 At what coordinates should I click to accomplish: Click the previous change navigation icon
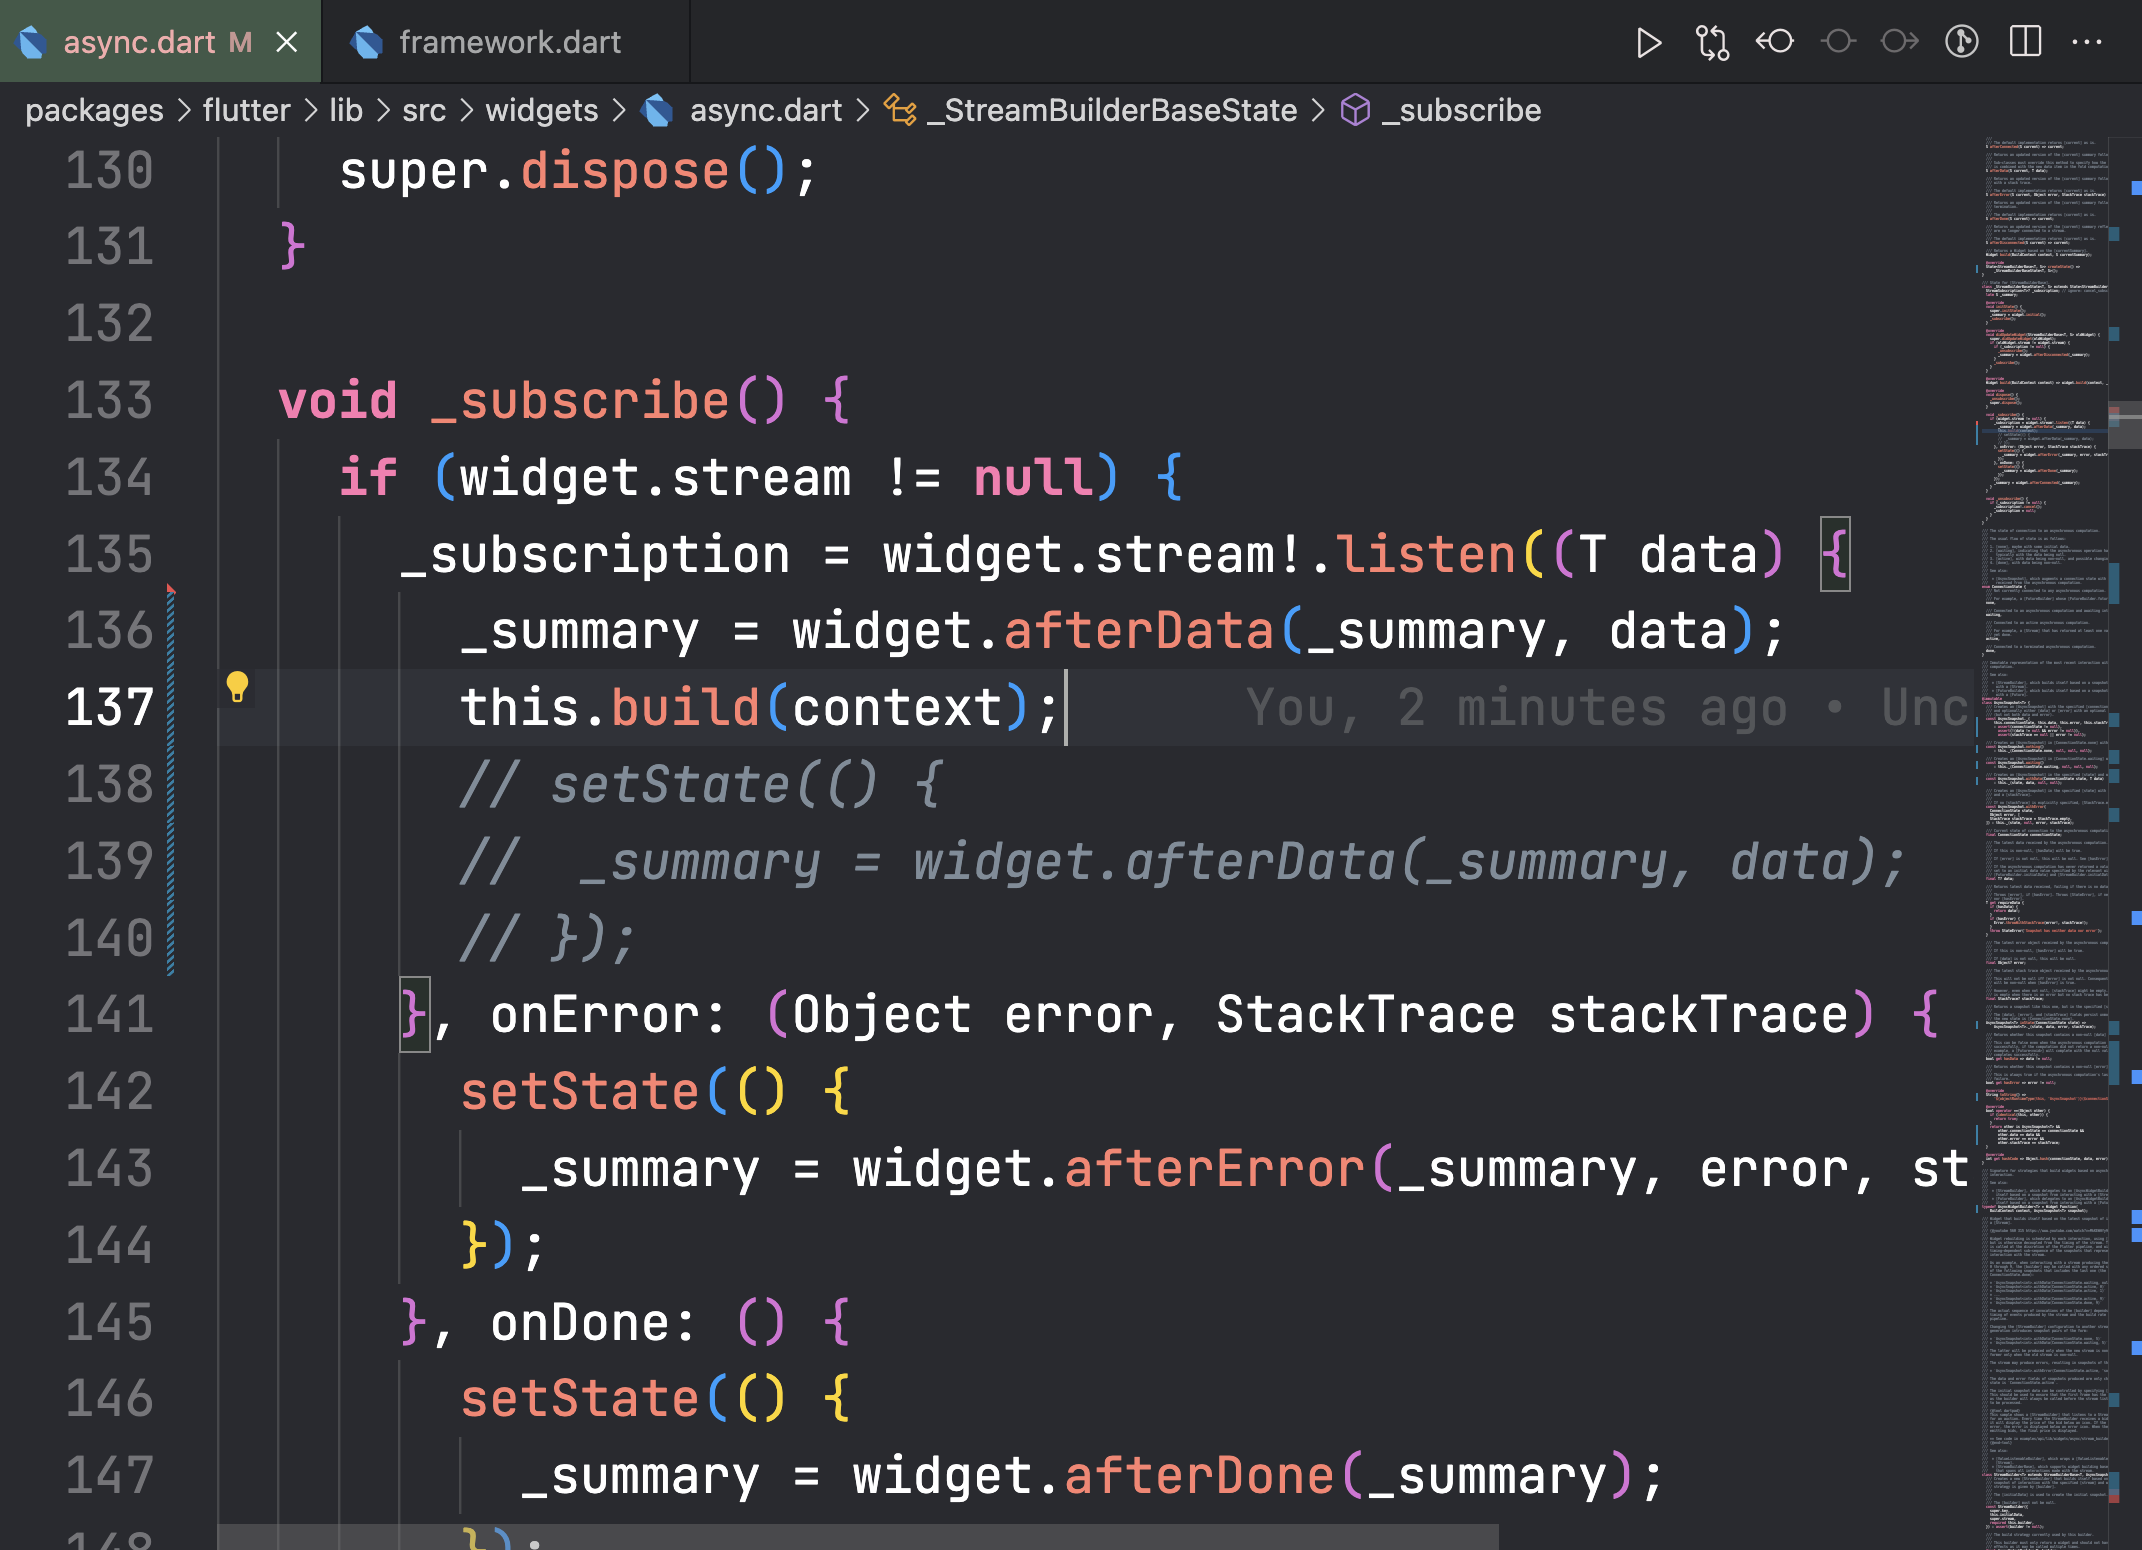coord(1839,41)
